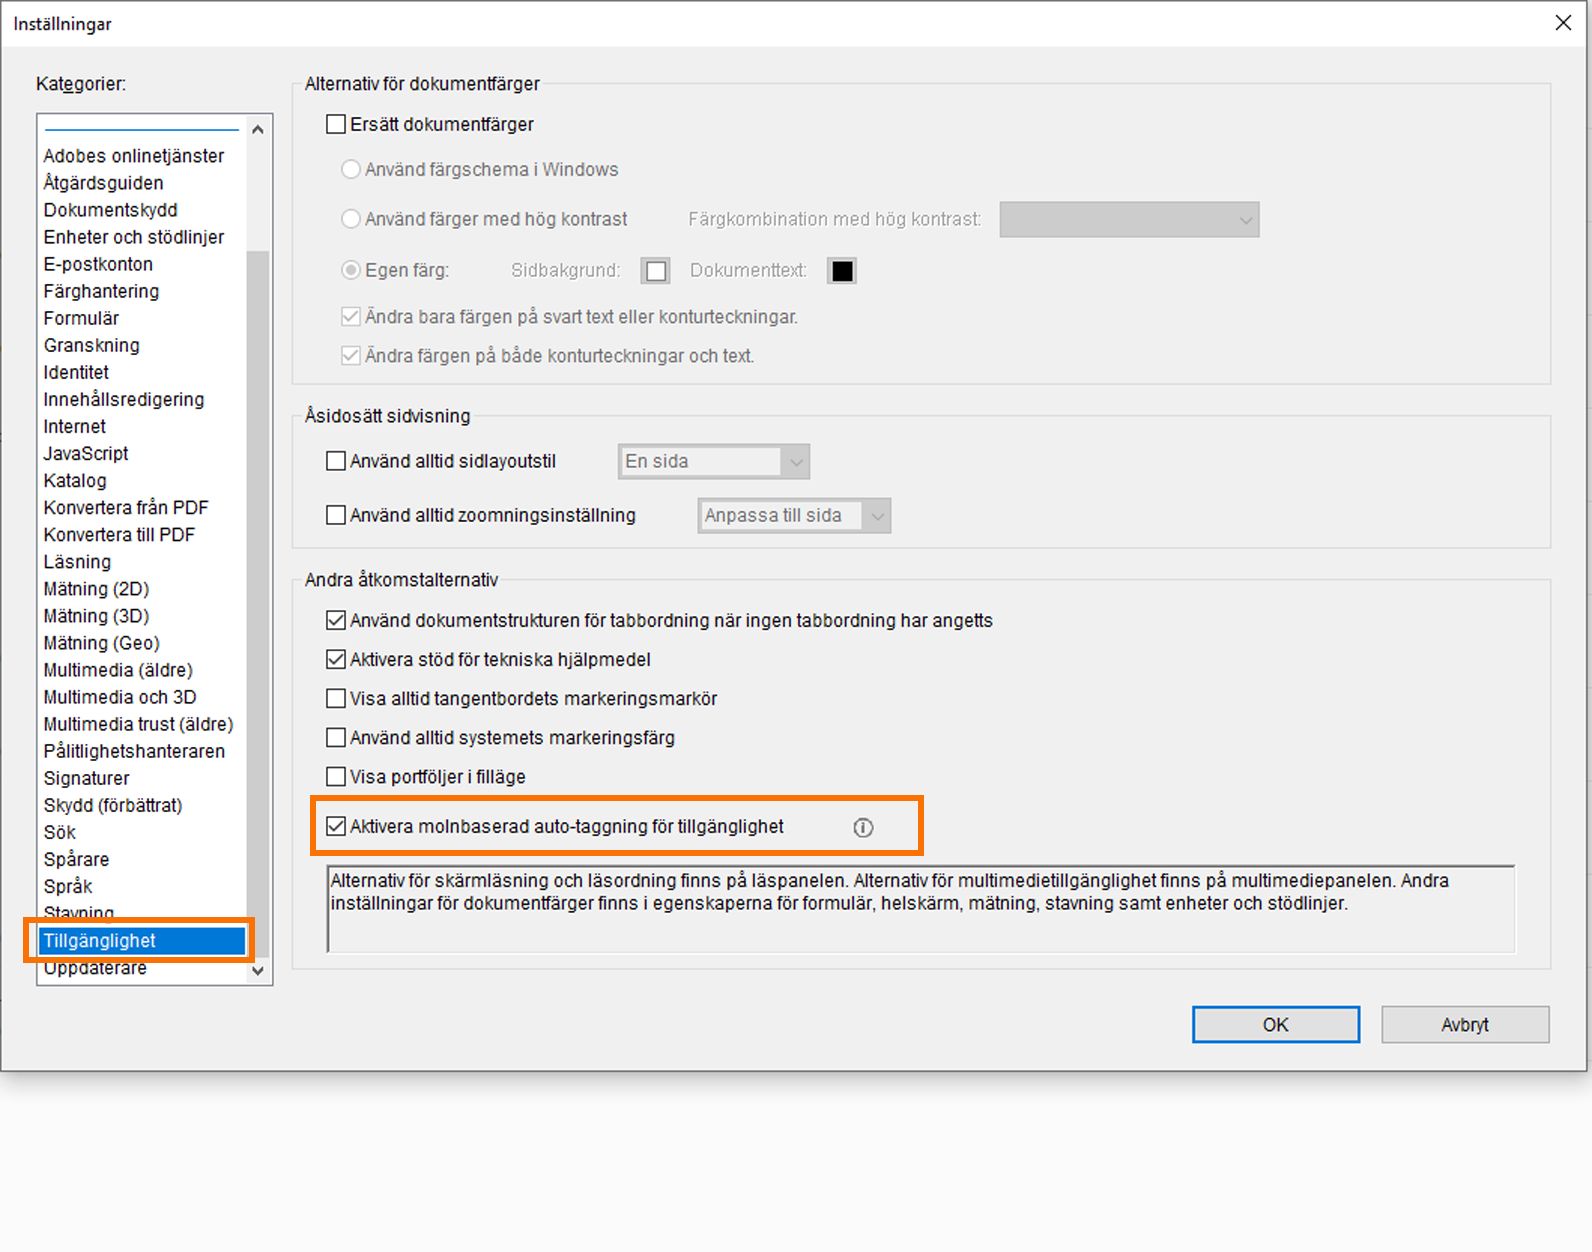Select Enheter och stödlinjer category
This screenshot has height=1252, width=1592.
point(133,237)
